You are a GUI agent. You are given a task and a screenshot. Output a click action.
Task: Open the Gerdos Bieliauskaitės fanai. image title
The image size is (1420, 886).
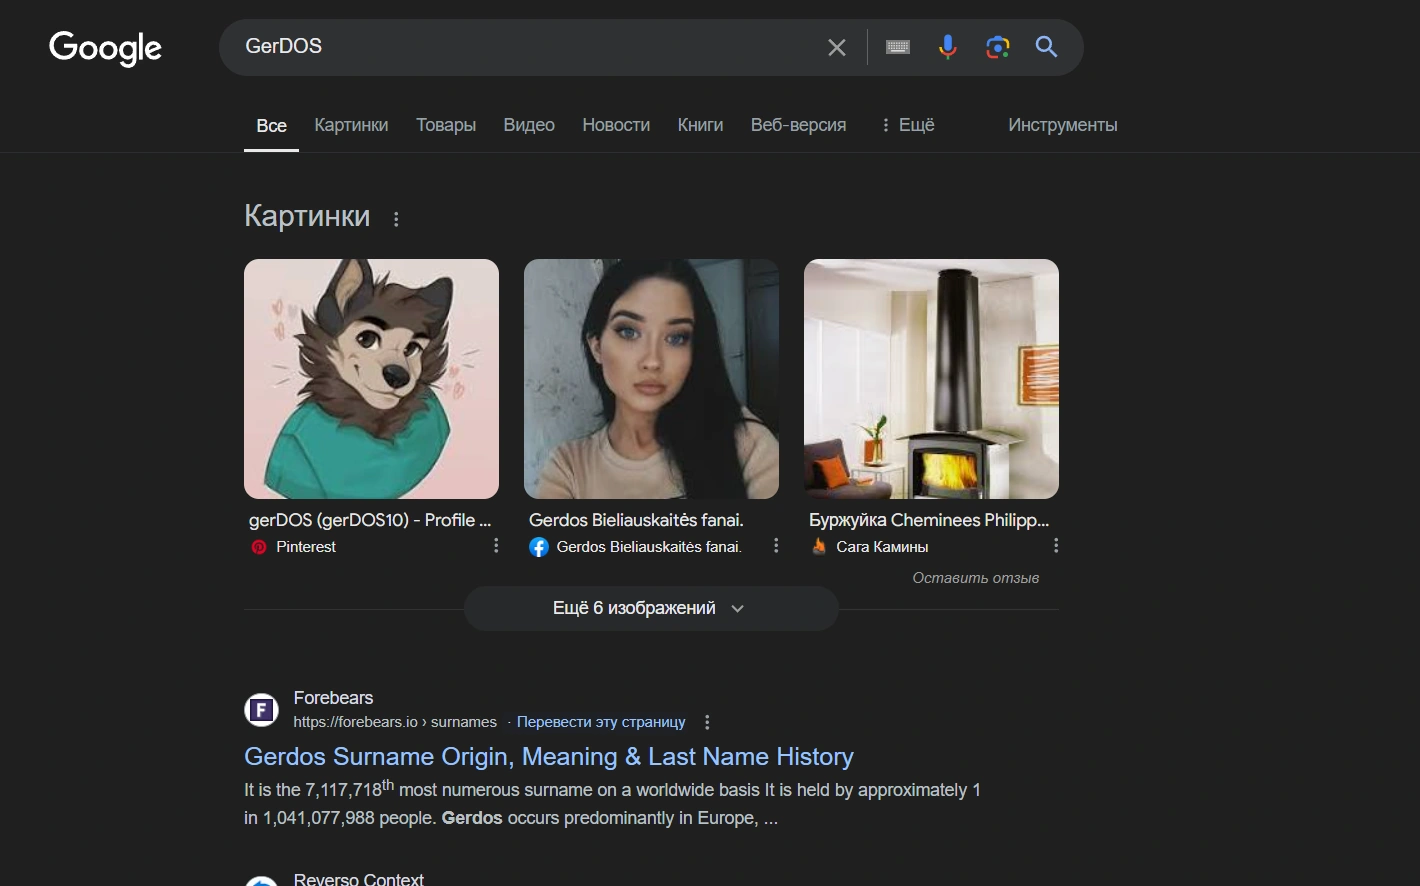pyautogui.click(x=636, y=520)
